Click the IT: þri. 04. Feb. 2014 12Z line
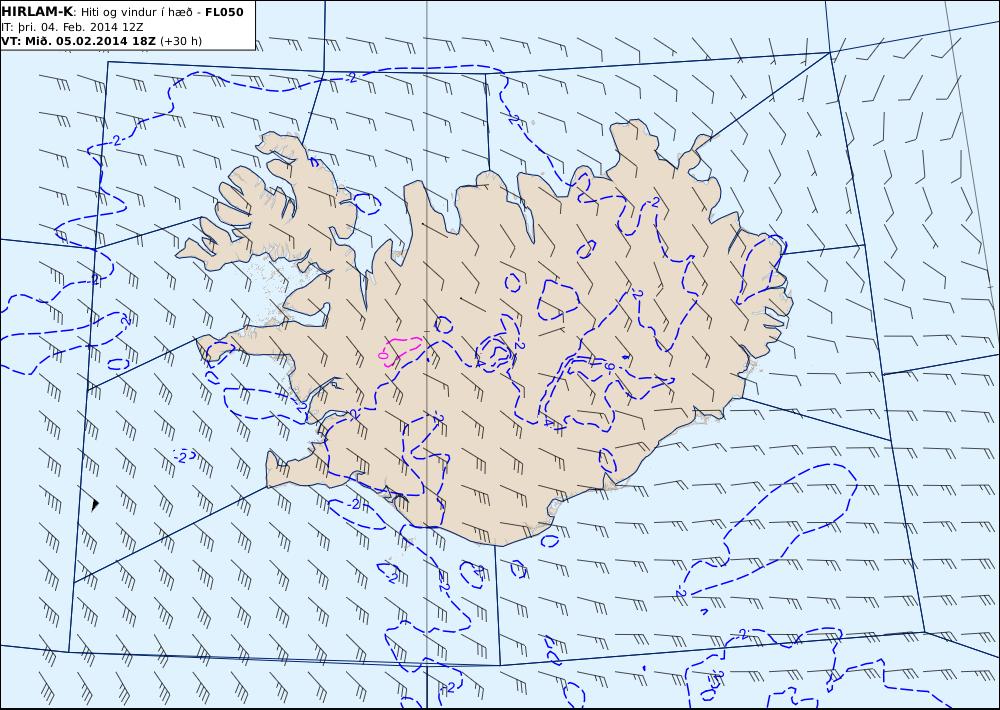The height and width of the screenshot is (710, 1000). pos(72,27)
